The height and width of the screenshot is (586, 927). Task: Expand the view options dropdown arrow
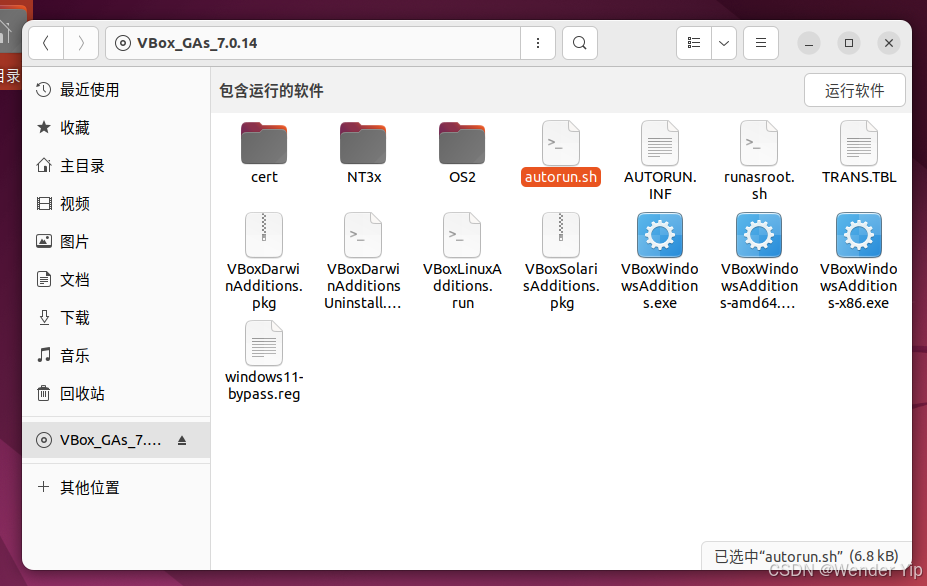(724, 43)
